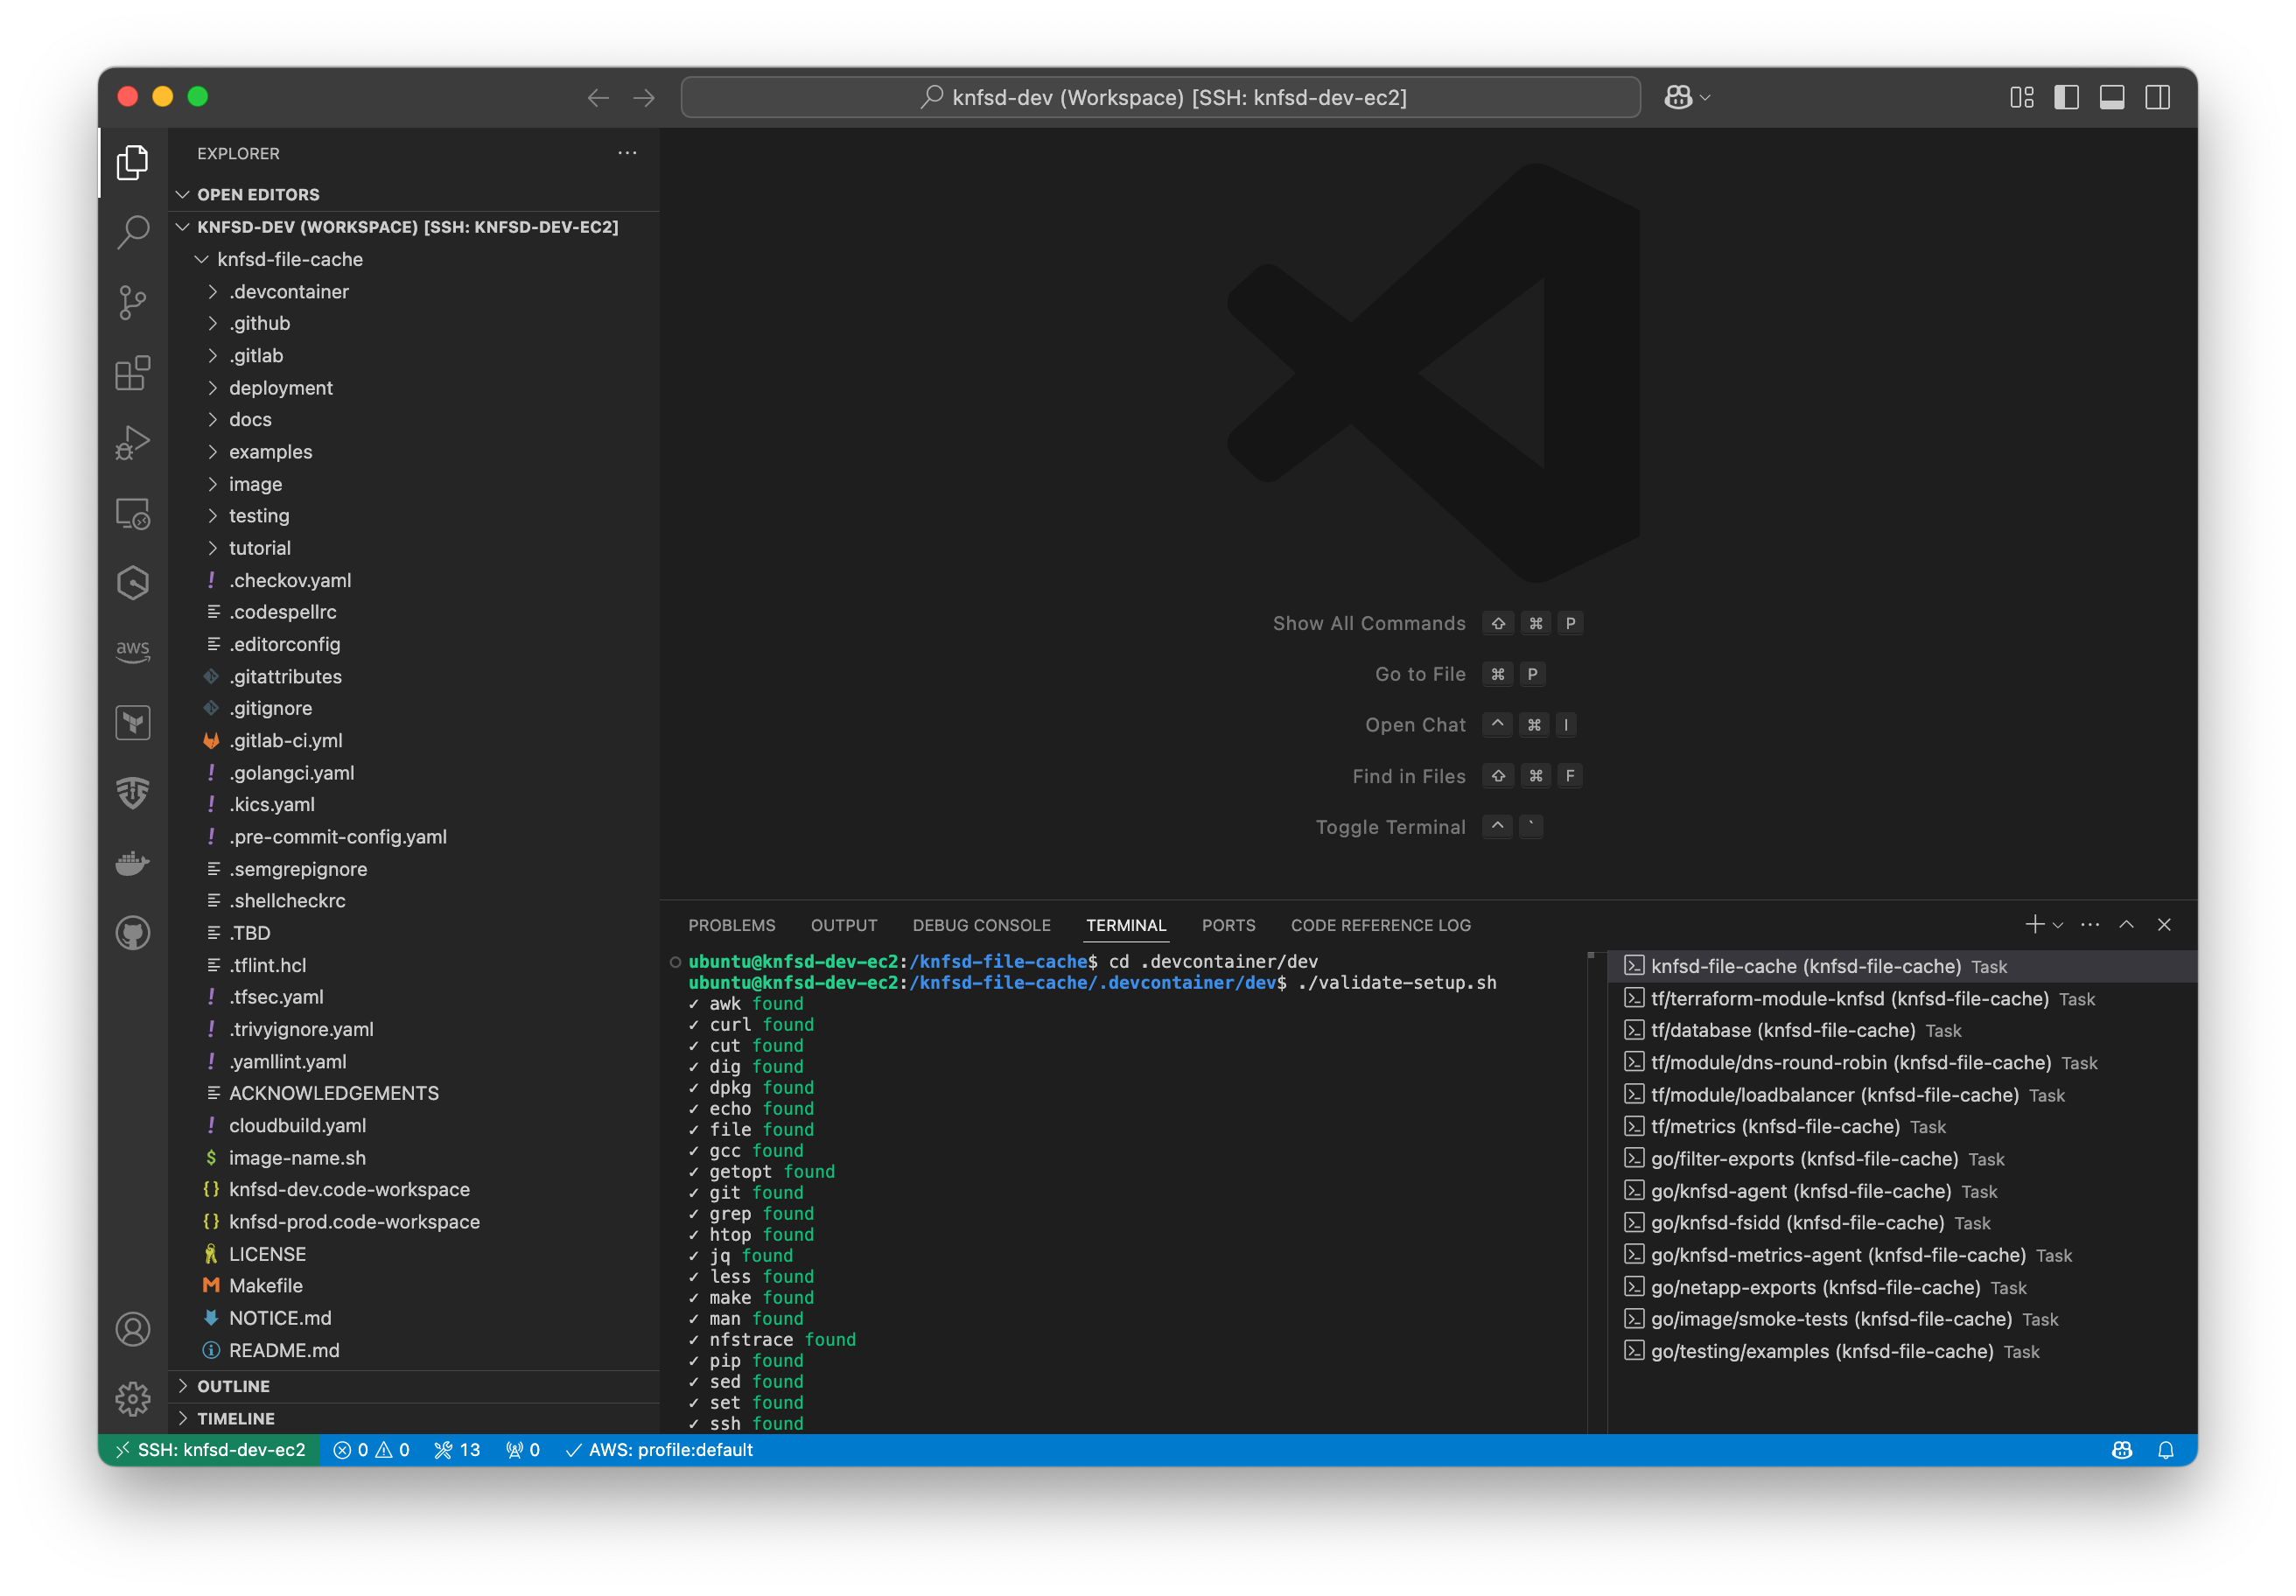The image size is (2296, 1596).
Task: Open the .pre-commit-config.yaml file
Action: click(414, 836)
